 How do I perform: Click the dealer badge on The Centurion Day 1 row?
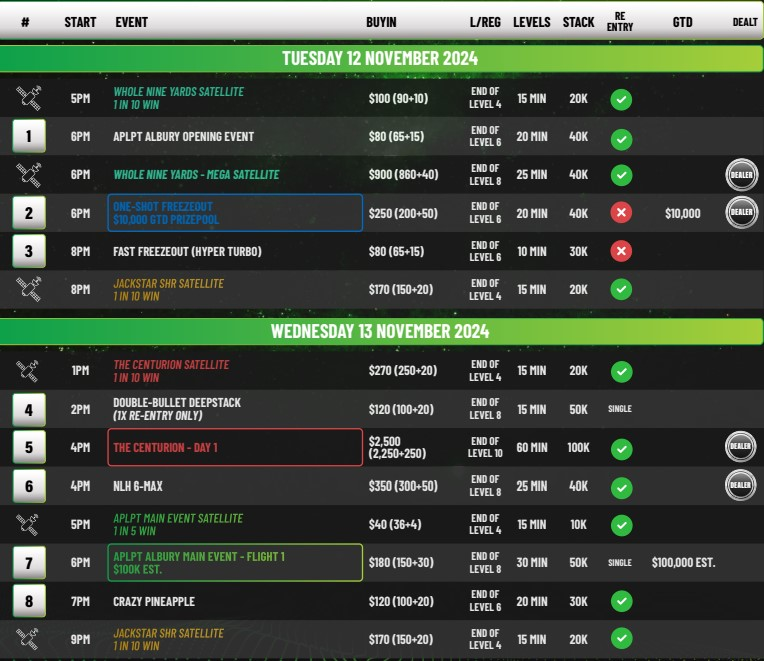740,447
